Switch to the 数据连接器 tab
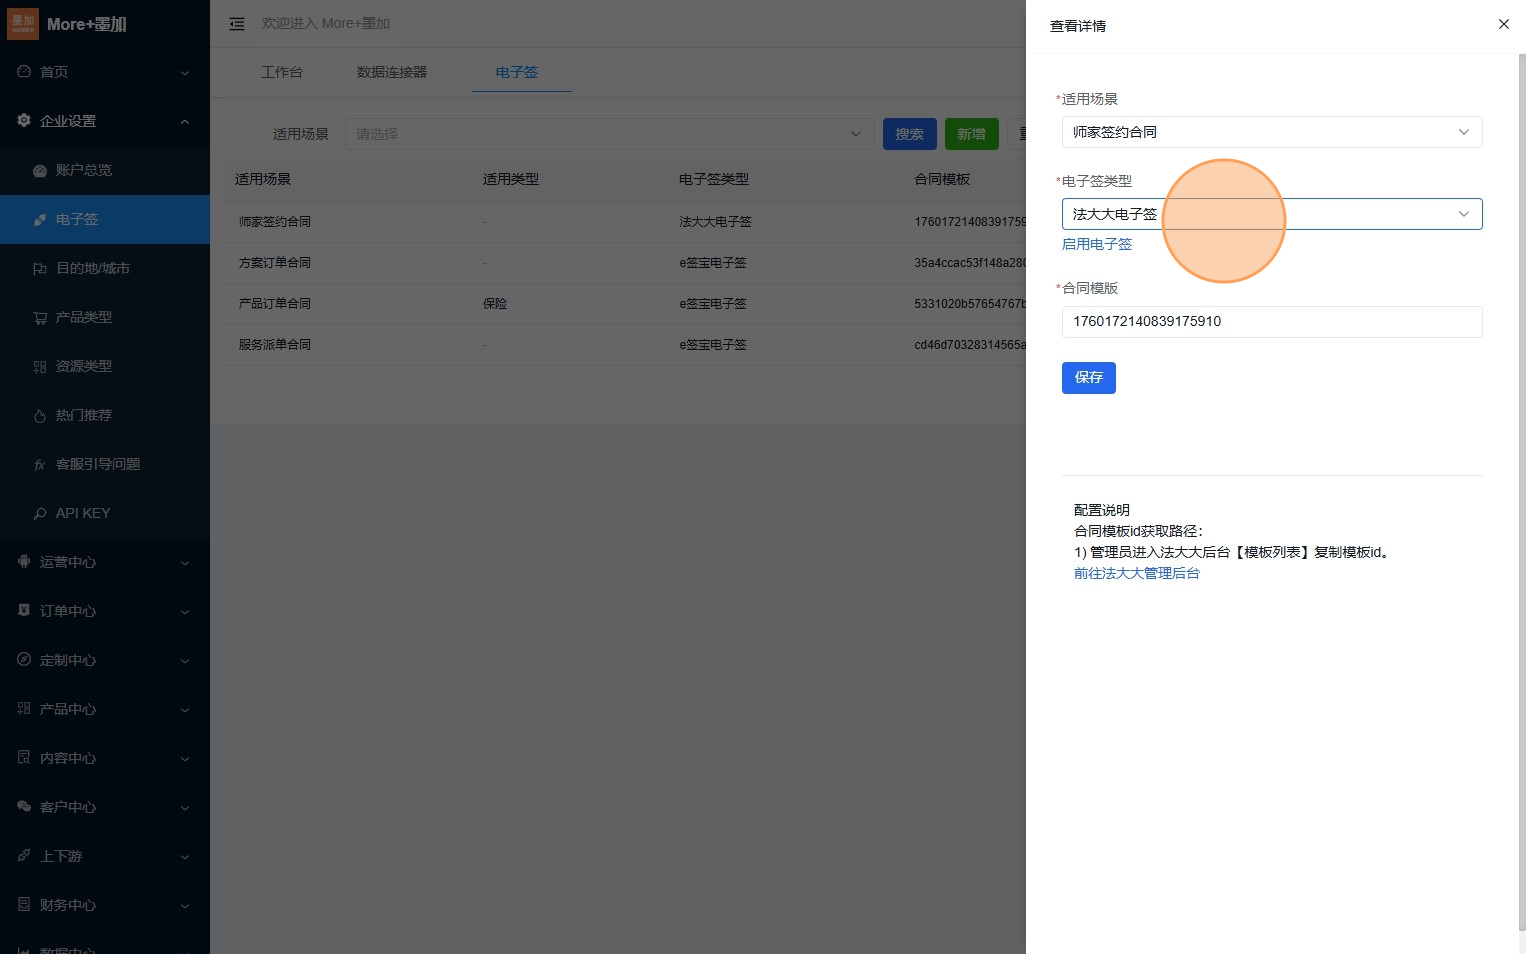The height and width of the screenshot is (954, 1526). [x=391, y=72]
